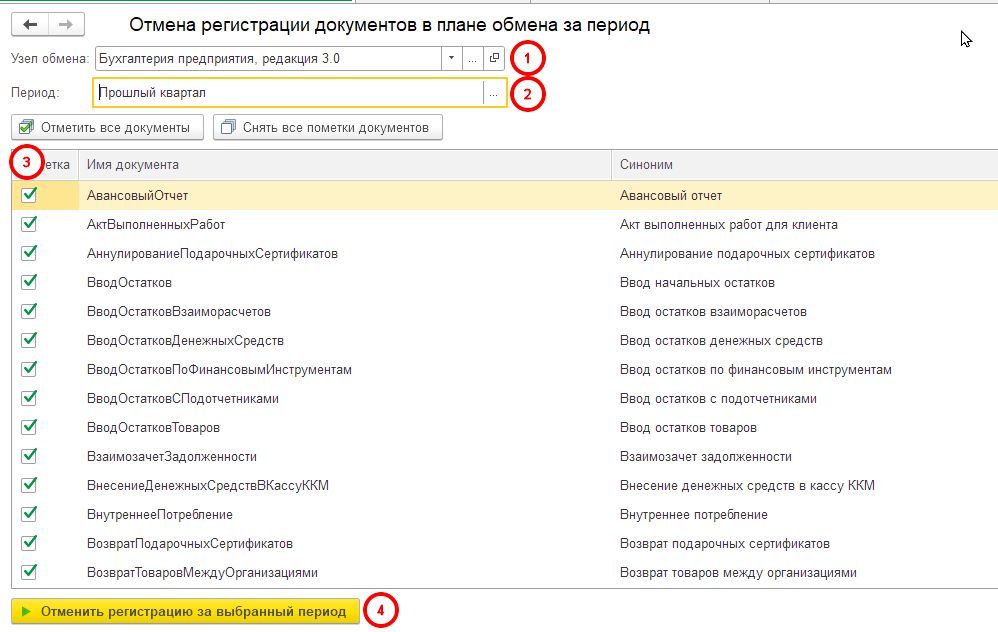Toggle the ВводОстатковТоваров checkbox
This screenshot has height=632, width=998.
pyautogui.click(x=29, y=427)
